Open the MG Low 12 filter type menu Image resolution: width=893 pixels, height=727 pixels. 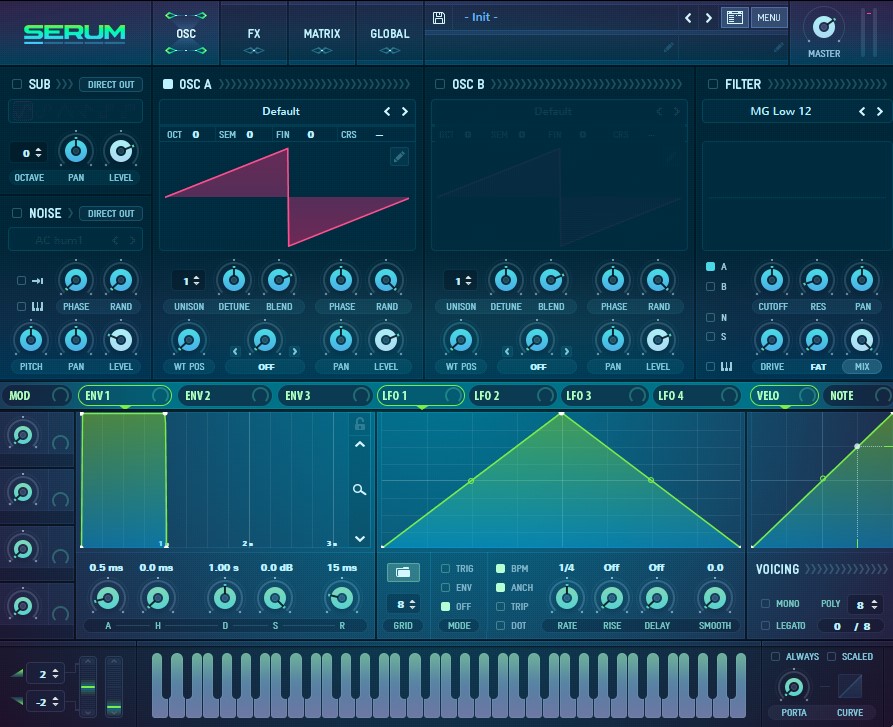pos(780,112)
